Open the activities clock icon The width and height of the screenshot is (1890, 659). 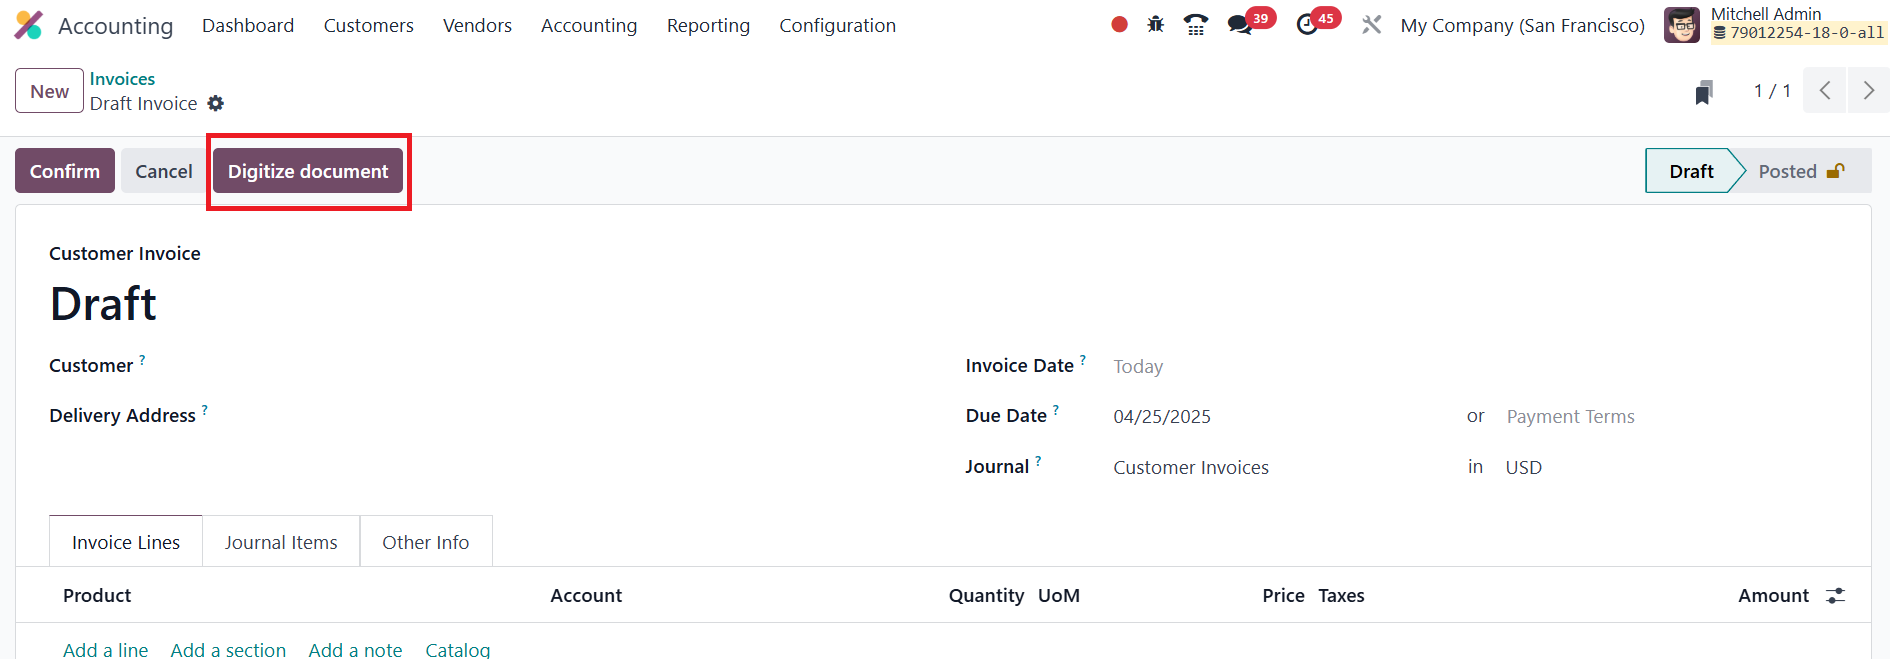click(x=1307, y=25)
